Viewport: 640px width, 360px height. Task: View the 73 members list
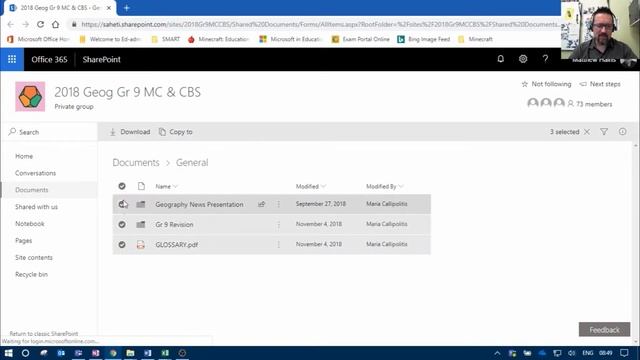point(590,104)
